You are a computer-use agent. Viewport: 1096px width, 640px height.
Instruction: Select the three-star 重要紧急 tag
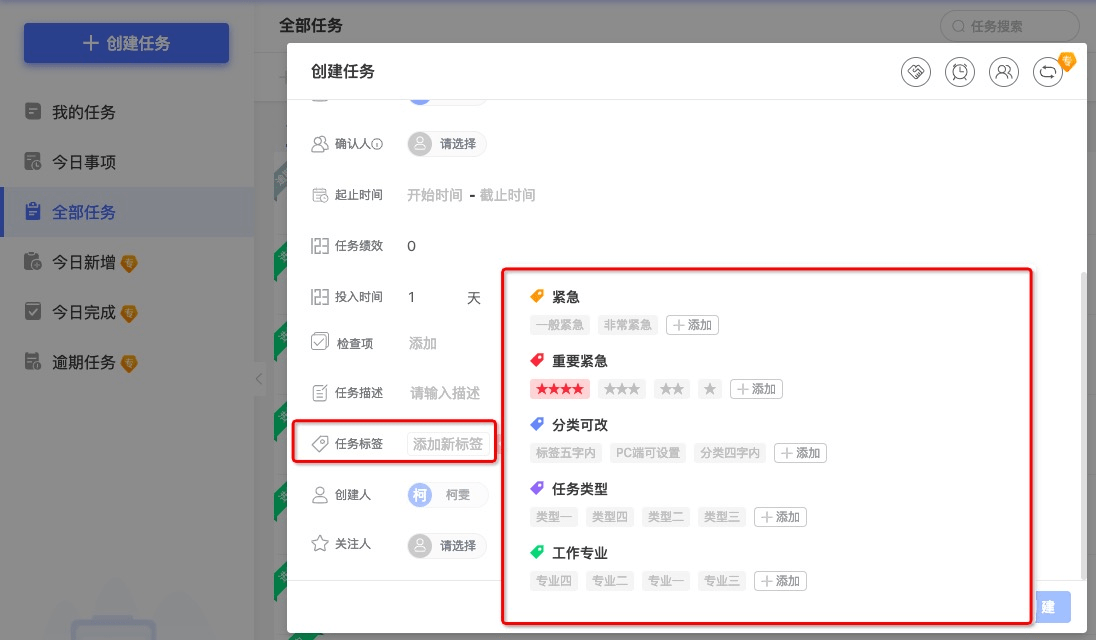pyautogui.click(x=622, y=389)
